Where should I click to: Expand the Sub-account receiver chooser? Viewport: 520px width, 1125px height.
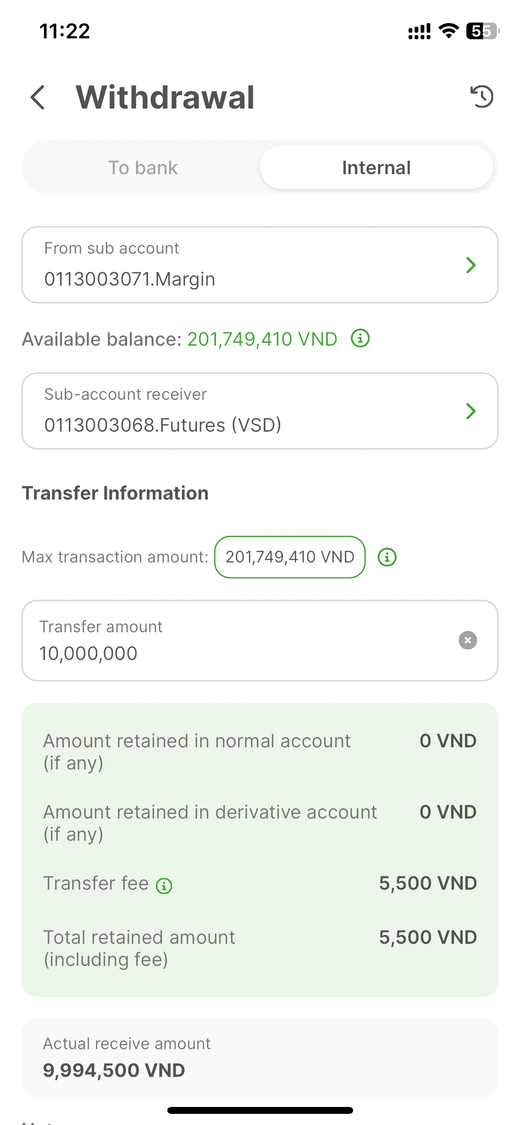tap(260, 411)
